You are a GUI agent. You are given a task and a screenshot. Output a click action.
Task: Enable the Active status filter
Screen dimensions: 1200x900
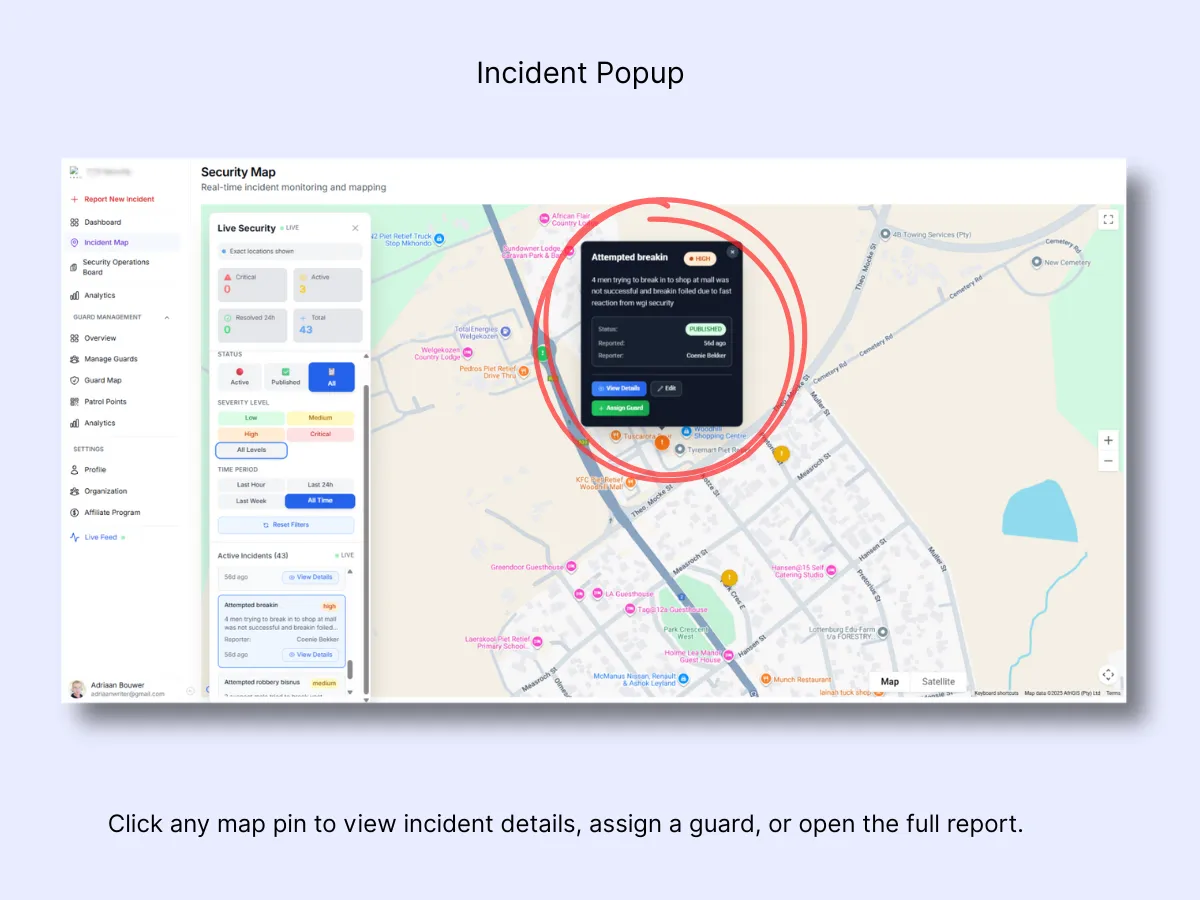240,377
